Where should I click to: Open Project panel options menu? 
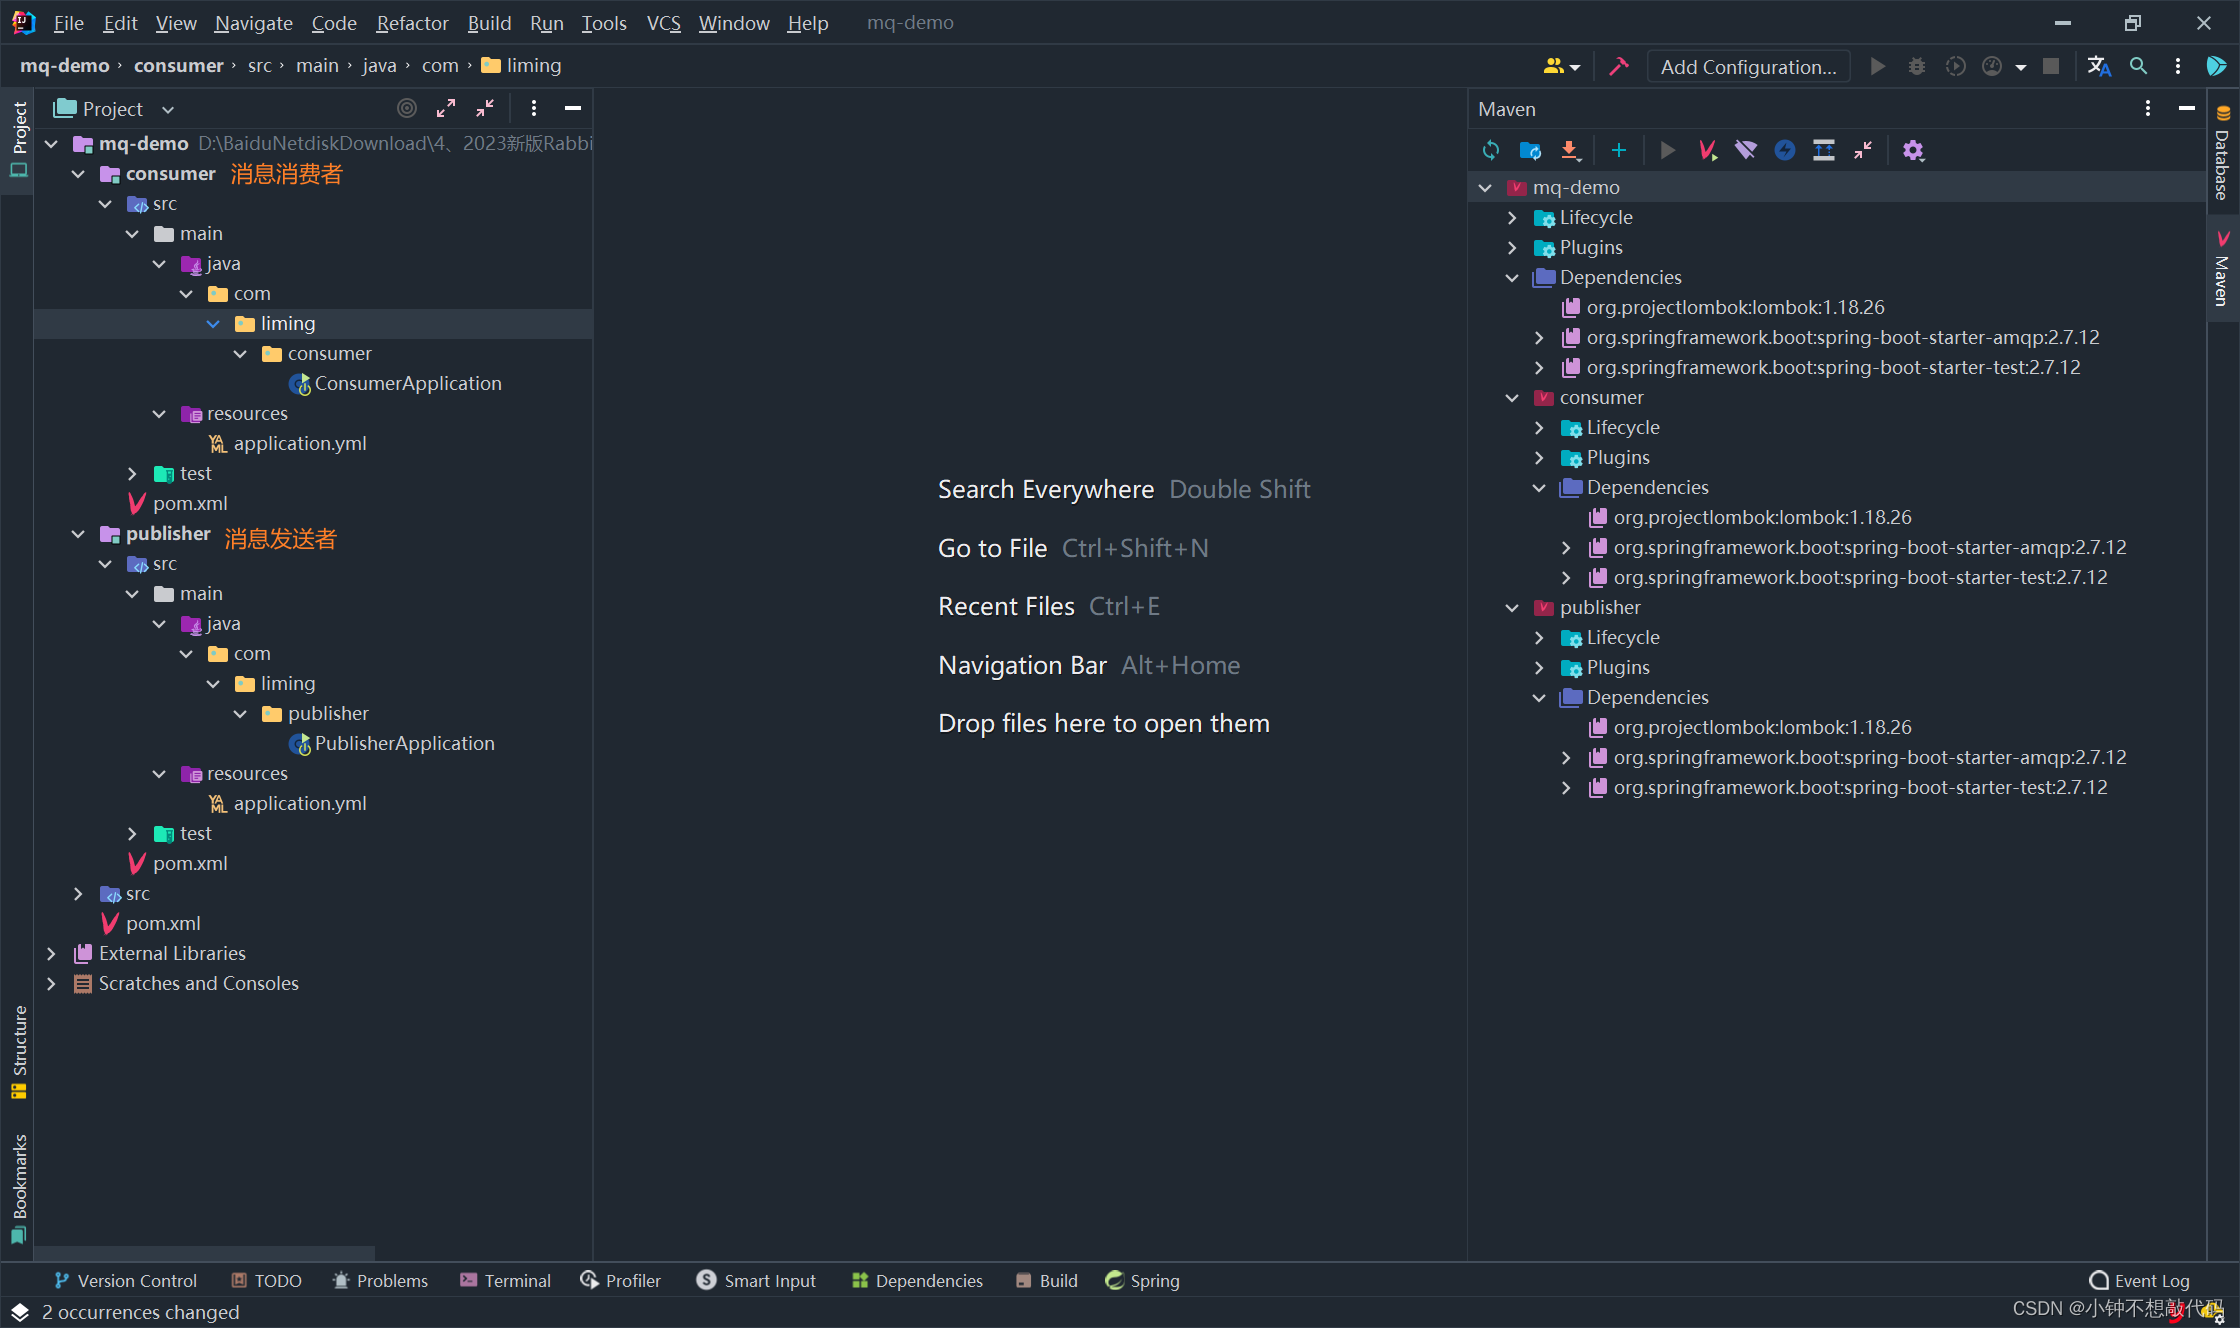[x=534, y=108]
